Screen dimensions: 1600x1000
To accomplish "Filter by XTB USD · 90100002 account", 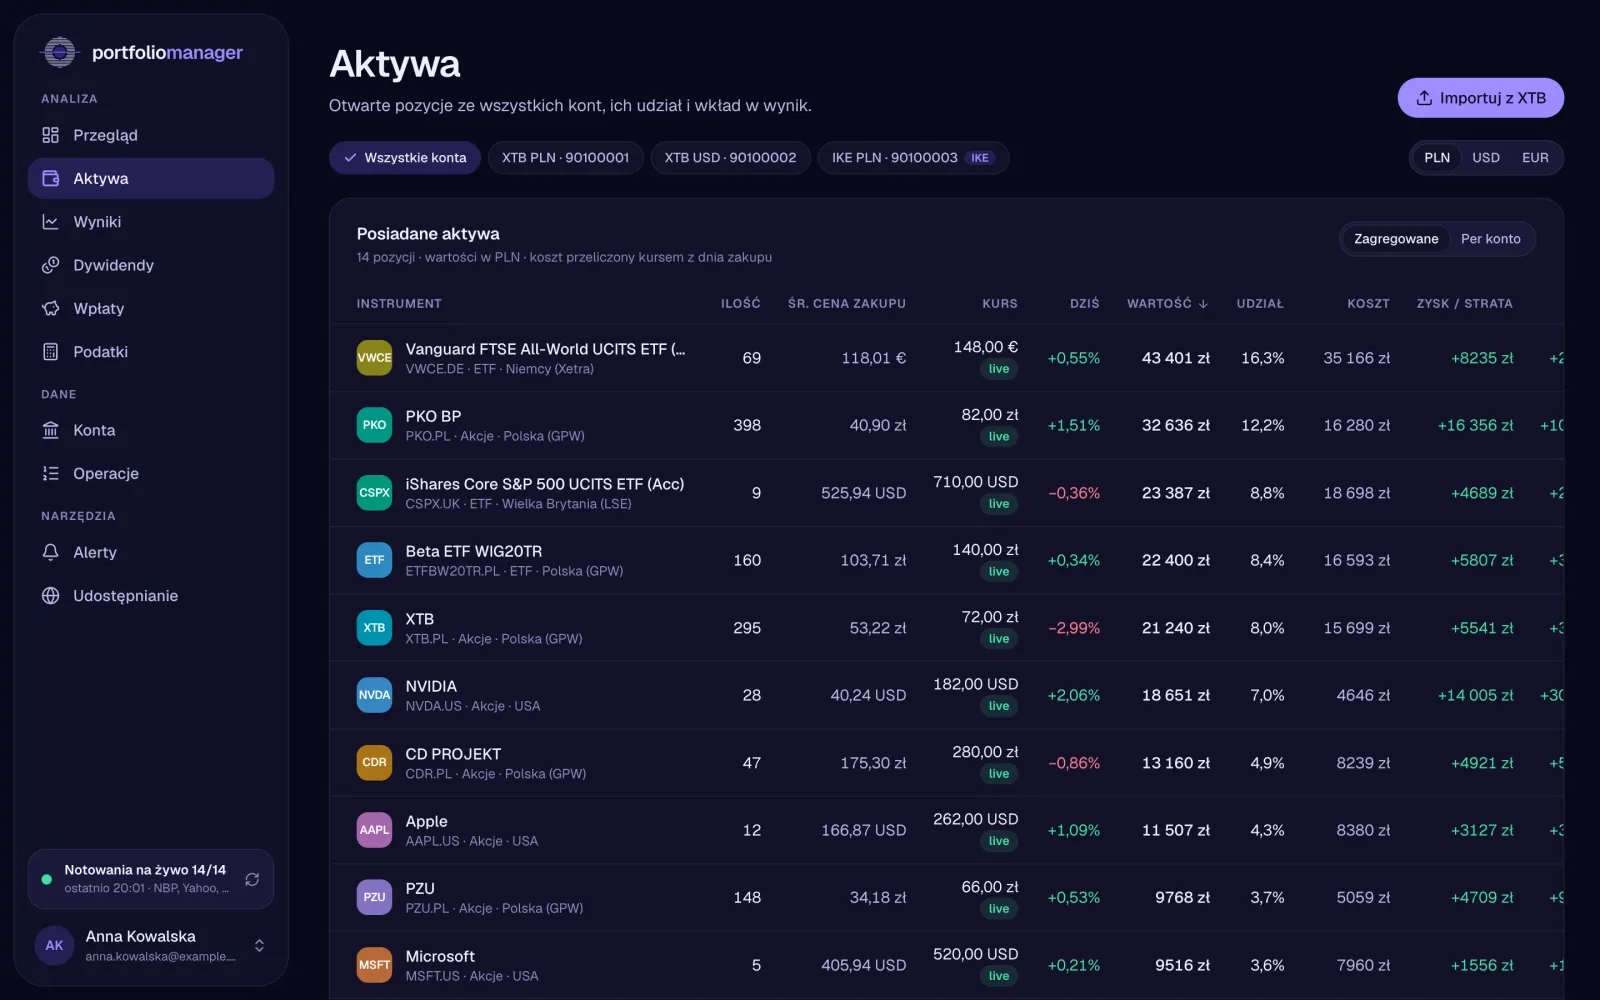I will (x=731, y=158).
